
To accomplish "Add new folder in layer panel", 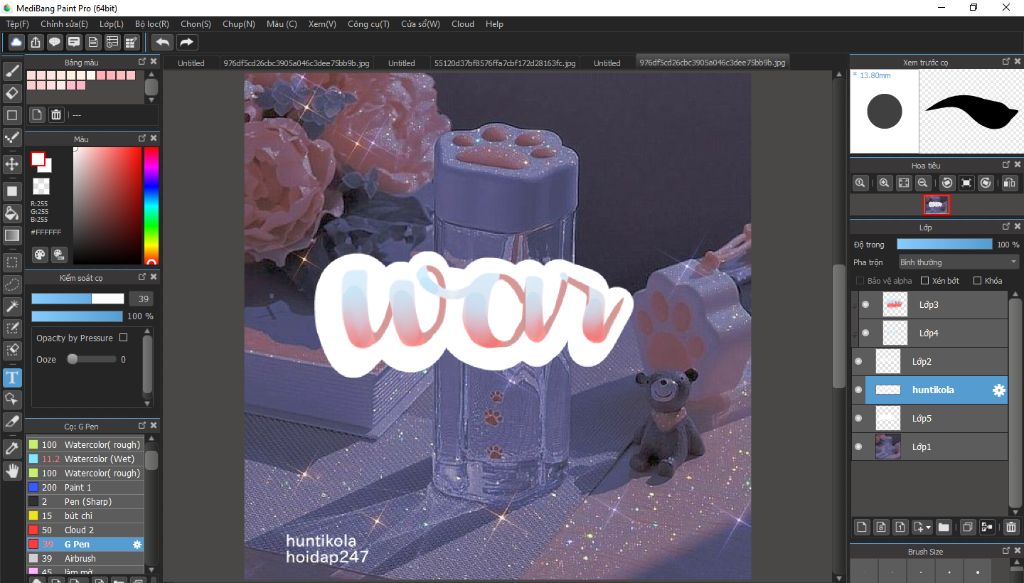I will (x=944, y=527).
